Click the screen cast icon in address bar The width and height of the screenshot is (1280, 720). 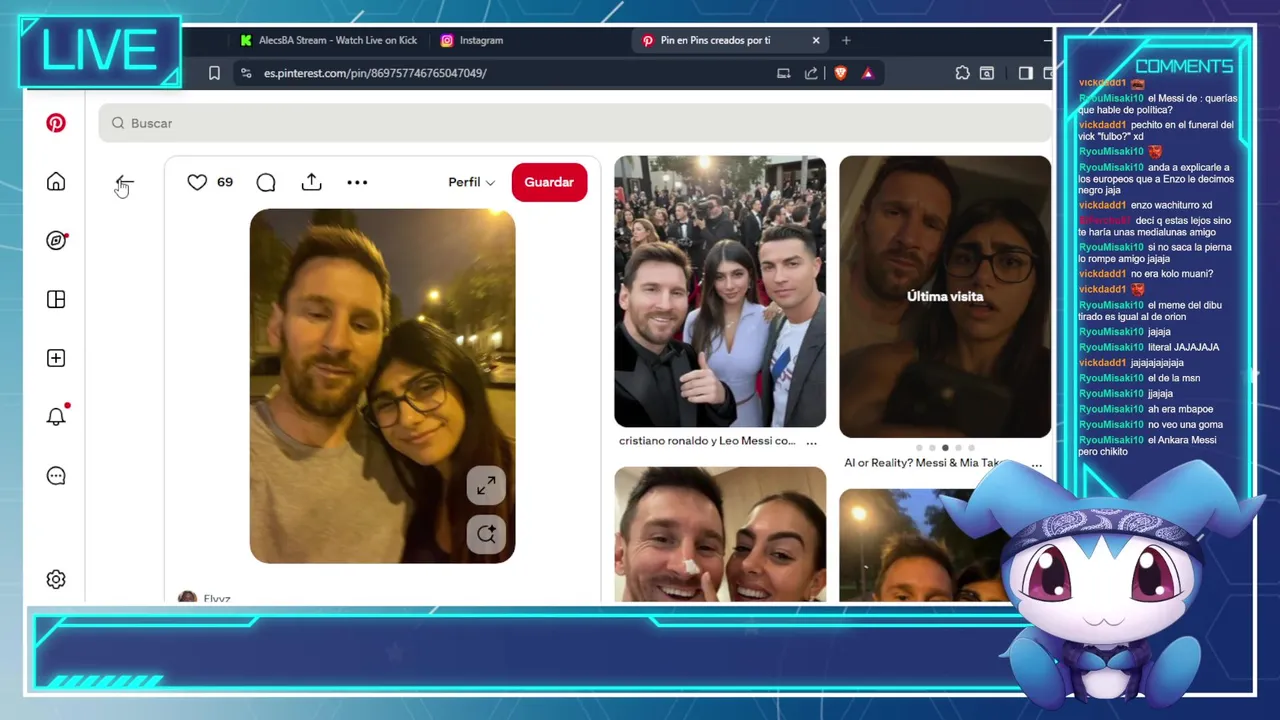point(784,73)
